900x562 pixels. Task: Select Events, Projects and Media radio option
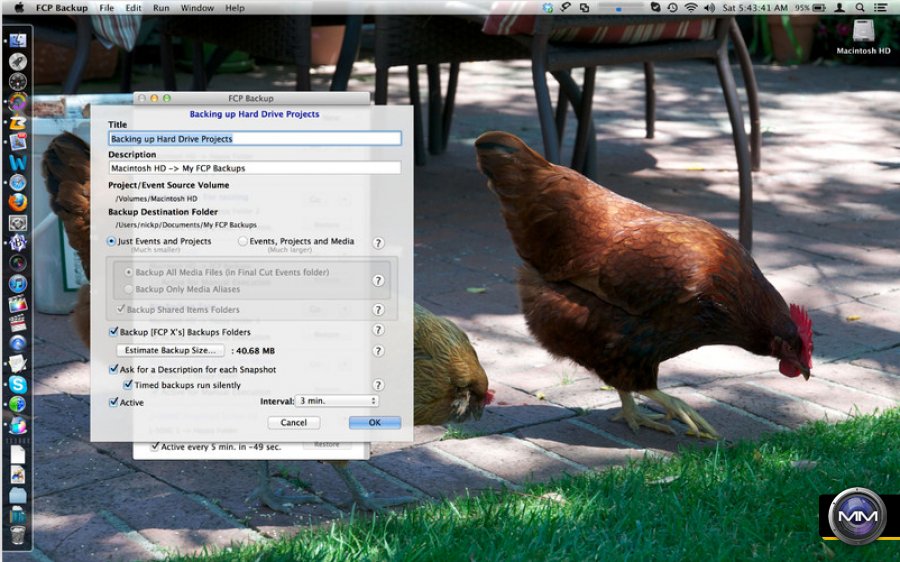243,242
